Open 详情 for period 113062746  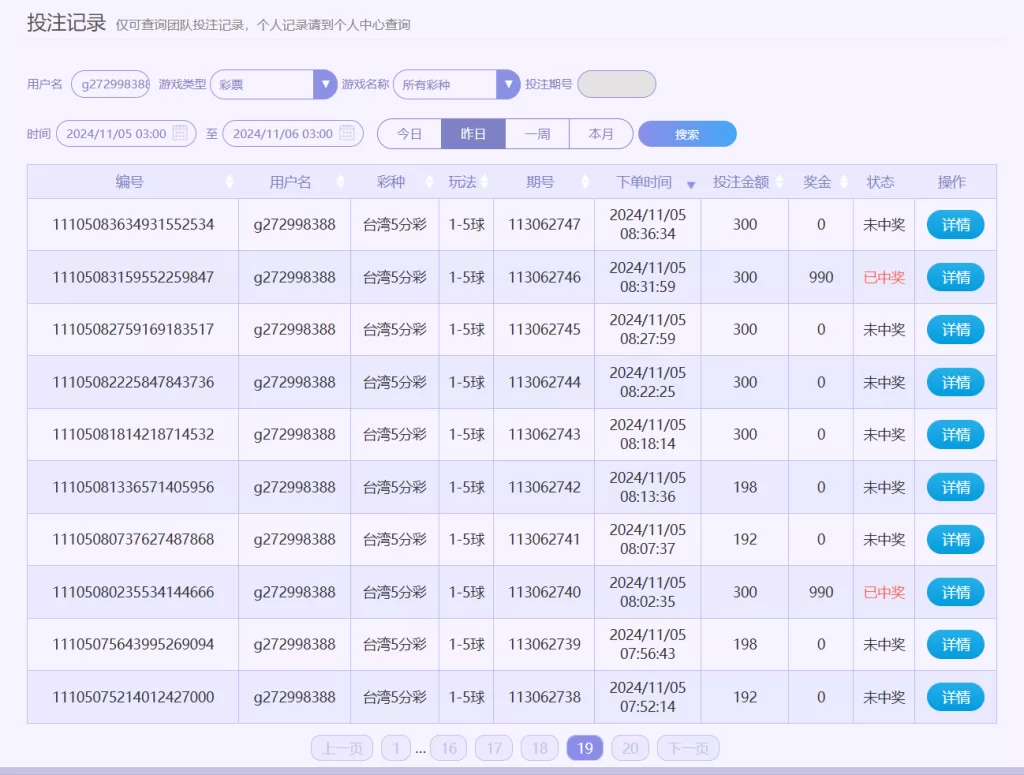click(x=955, y=277)
